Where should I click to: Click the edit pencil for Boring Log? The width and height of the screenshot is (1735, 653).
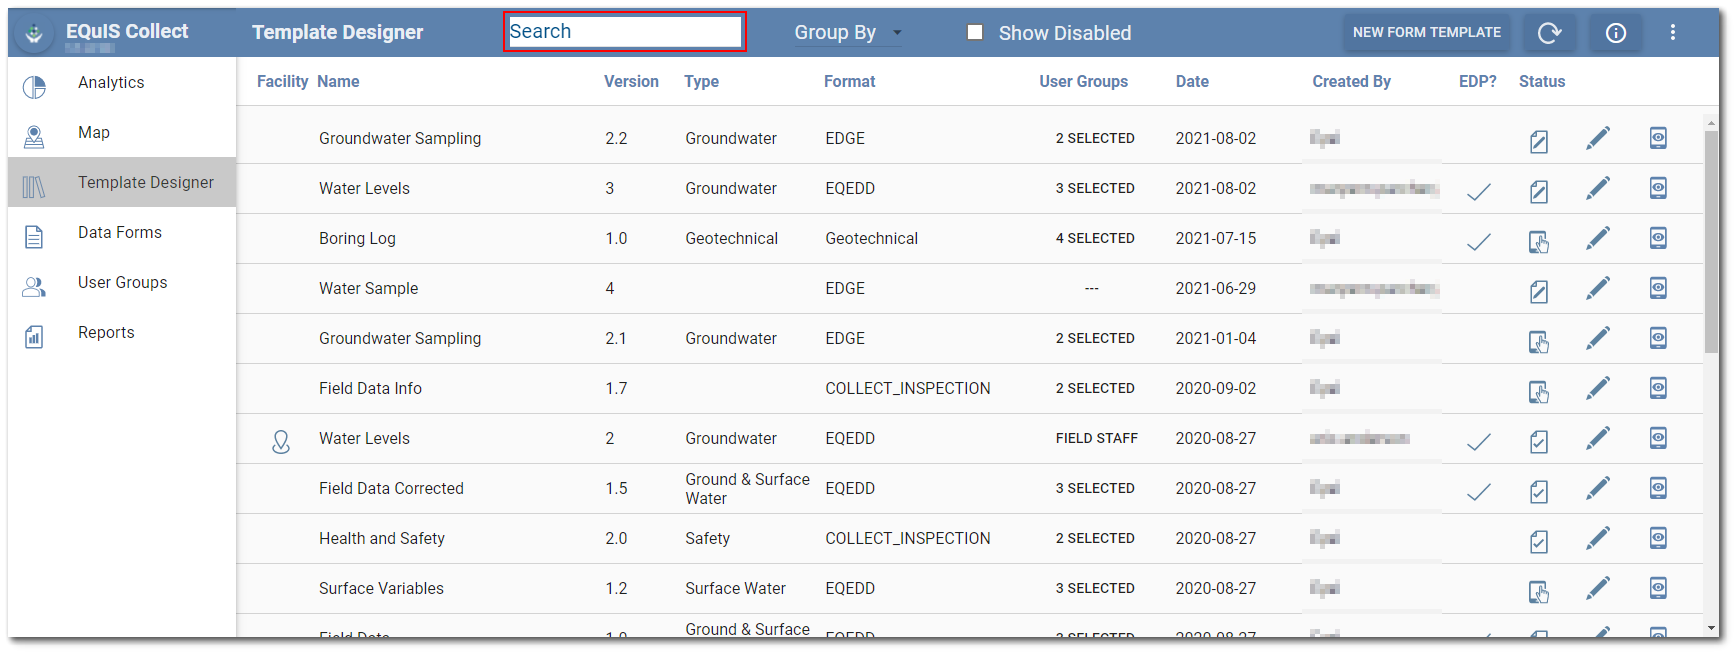[x=1597, y=238]
